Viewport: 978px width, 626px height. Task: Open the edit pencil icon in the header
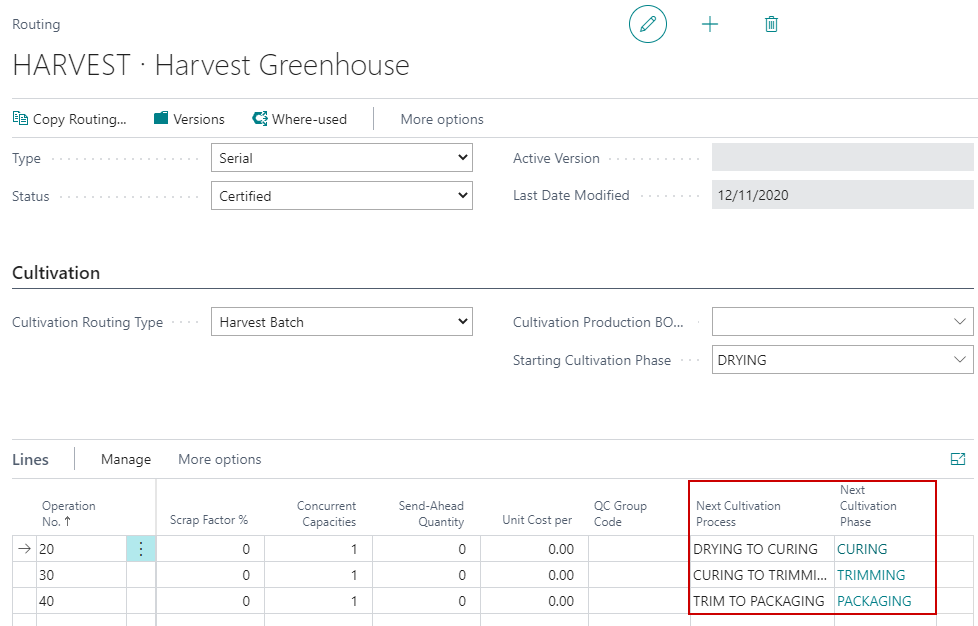click(x=648, y=24)
